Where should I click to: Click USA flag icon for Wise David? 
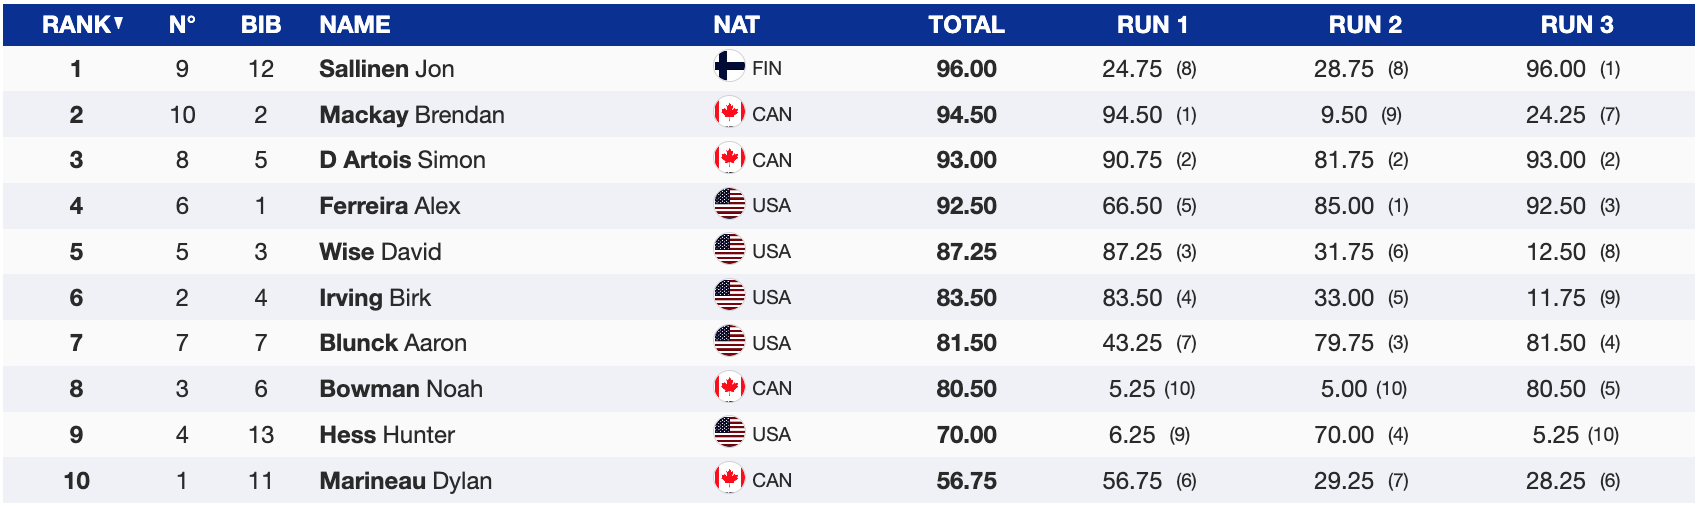pos(729,250)
